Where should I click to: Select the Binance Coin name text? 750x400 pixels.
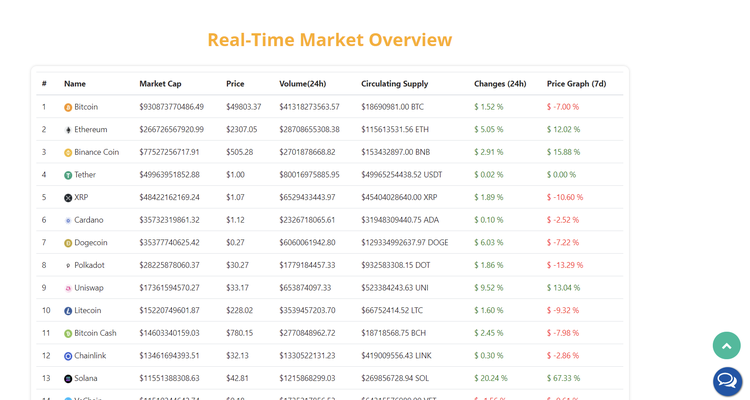click(97, 152)
